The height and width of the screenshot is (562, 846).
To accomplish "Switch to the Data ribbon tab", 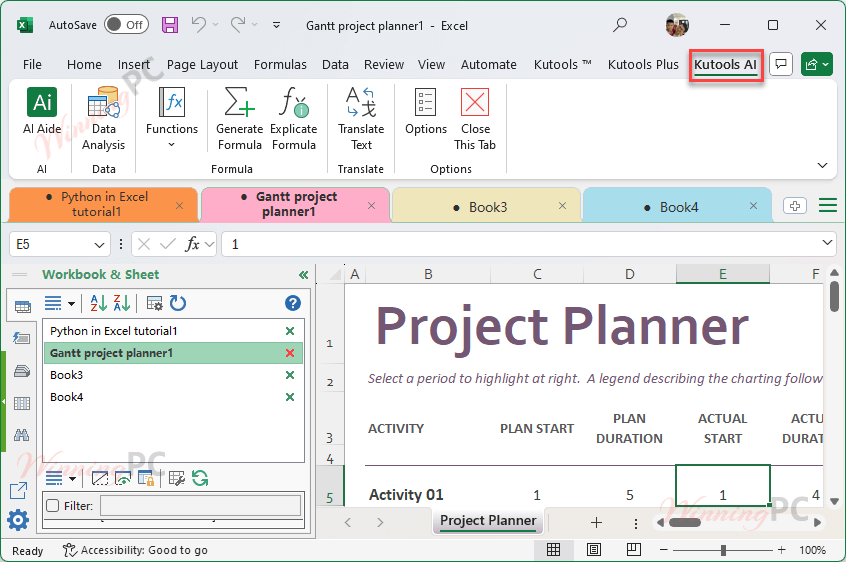I will click(x=335, y=65).
